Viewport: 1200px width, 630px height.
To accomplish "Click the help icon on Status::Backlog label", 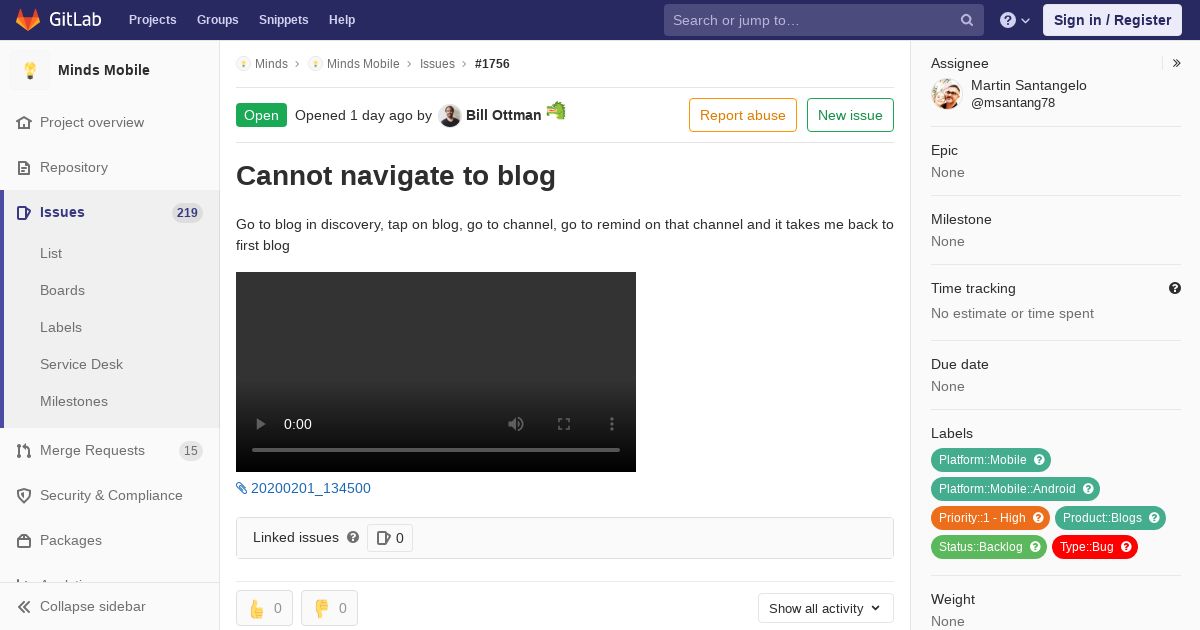I will [1035, 547].
